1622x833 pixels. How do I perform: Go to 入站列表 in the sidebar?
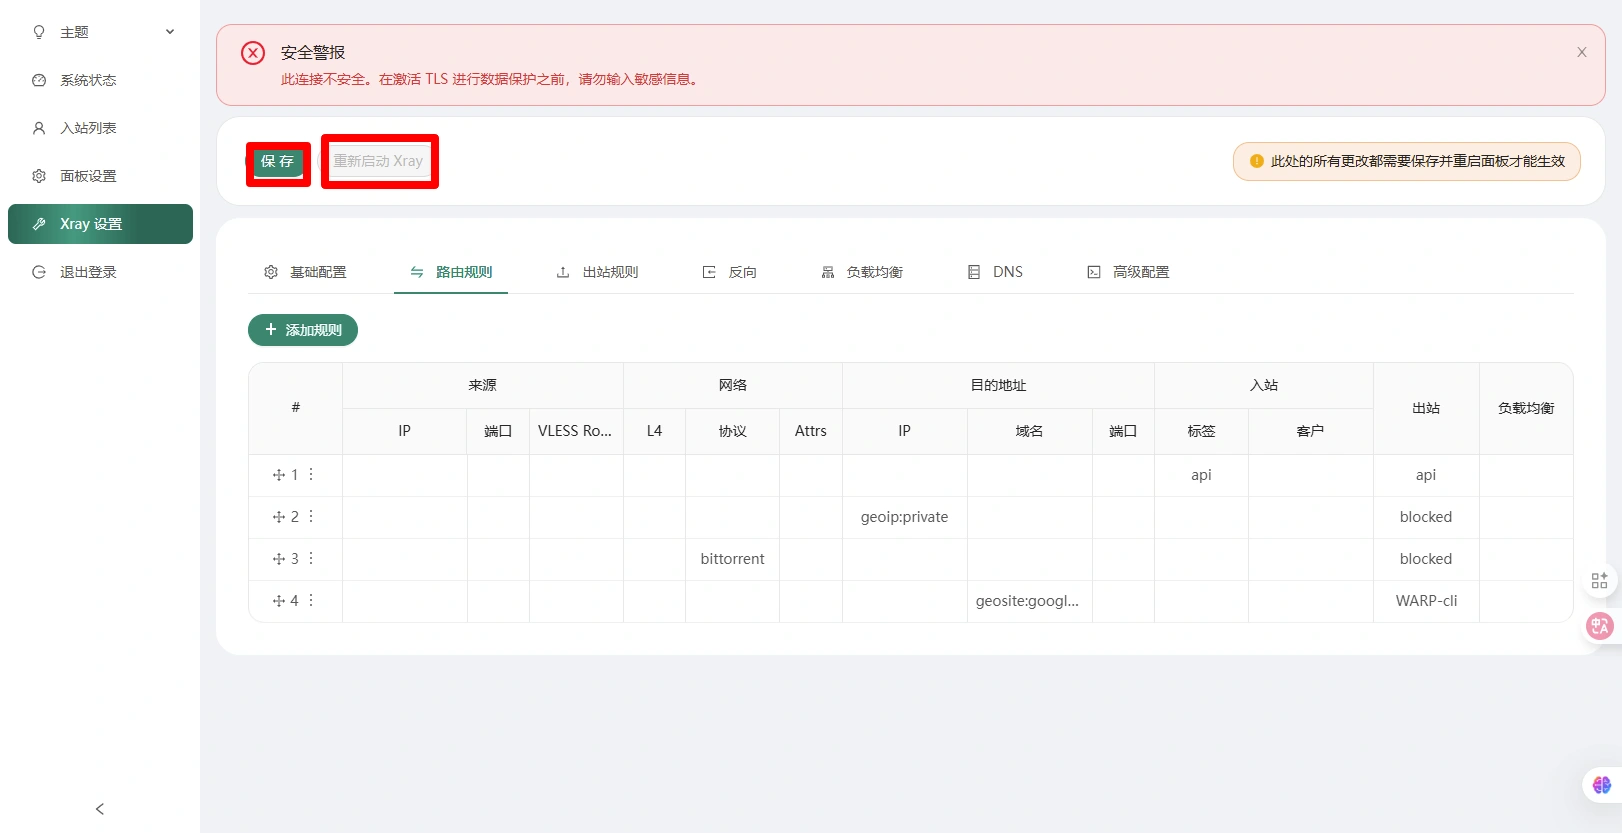click(88, 128)
